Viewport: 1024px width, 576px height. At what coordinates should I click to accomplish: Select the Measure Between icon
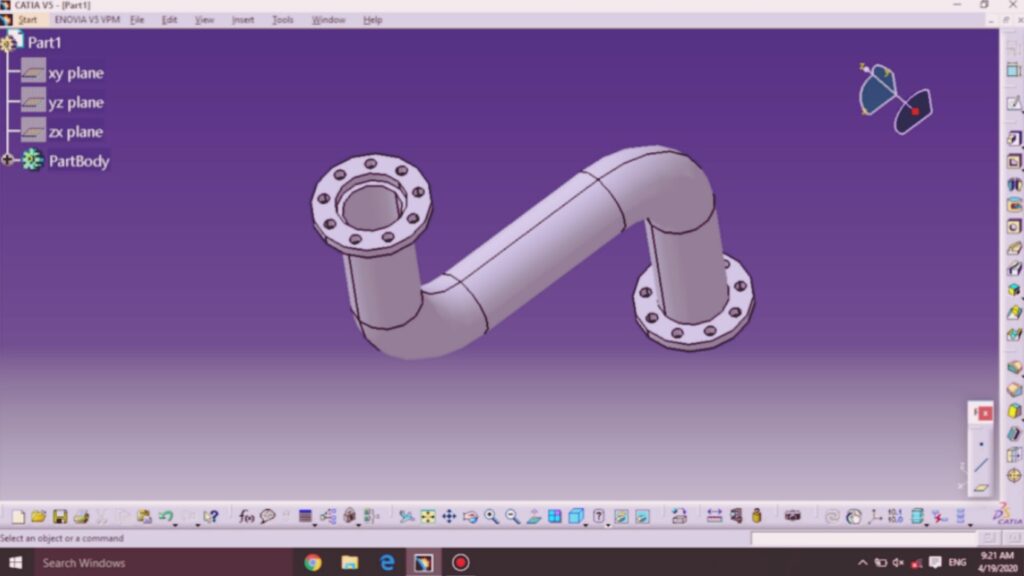click(x=714, y=517)
